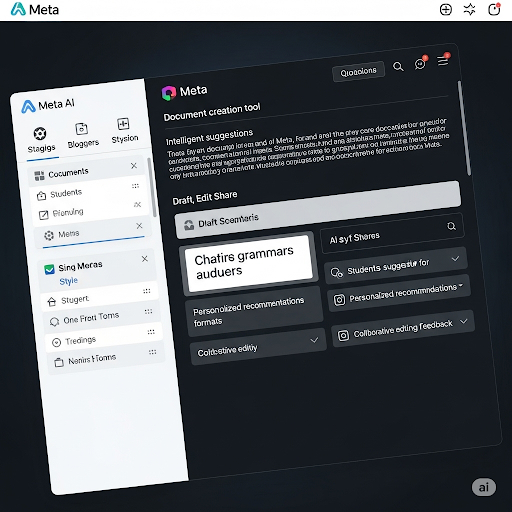Screen dimensions: 512x512
Task: Click the pencil-square icon beside Bienuing
Action: pyautogui.click(x=43, y=215)
